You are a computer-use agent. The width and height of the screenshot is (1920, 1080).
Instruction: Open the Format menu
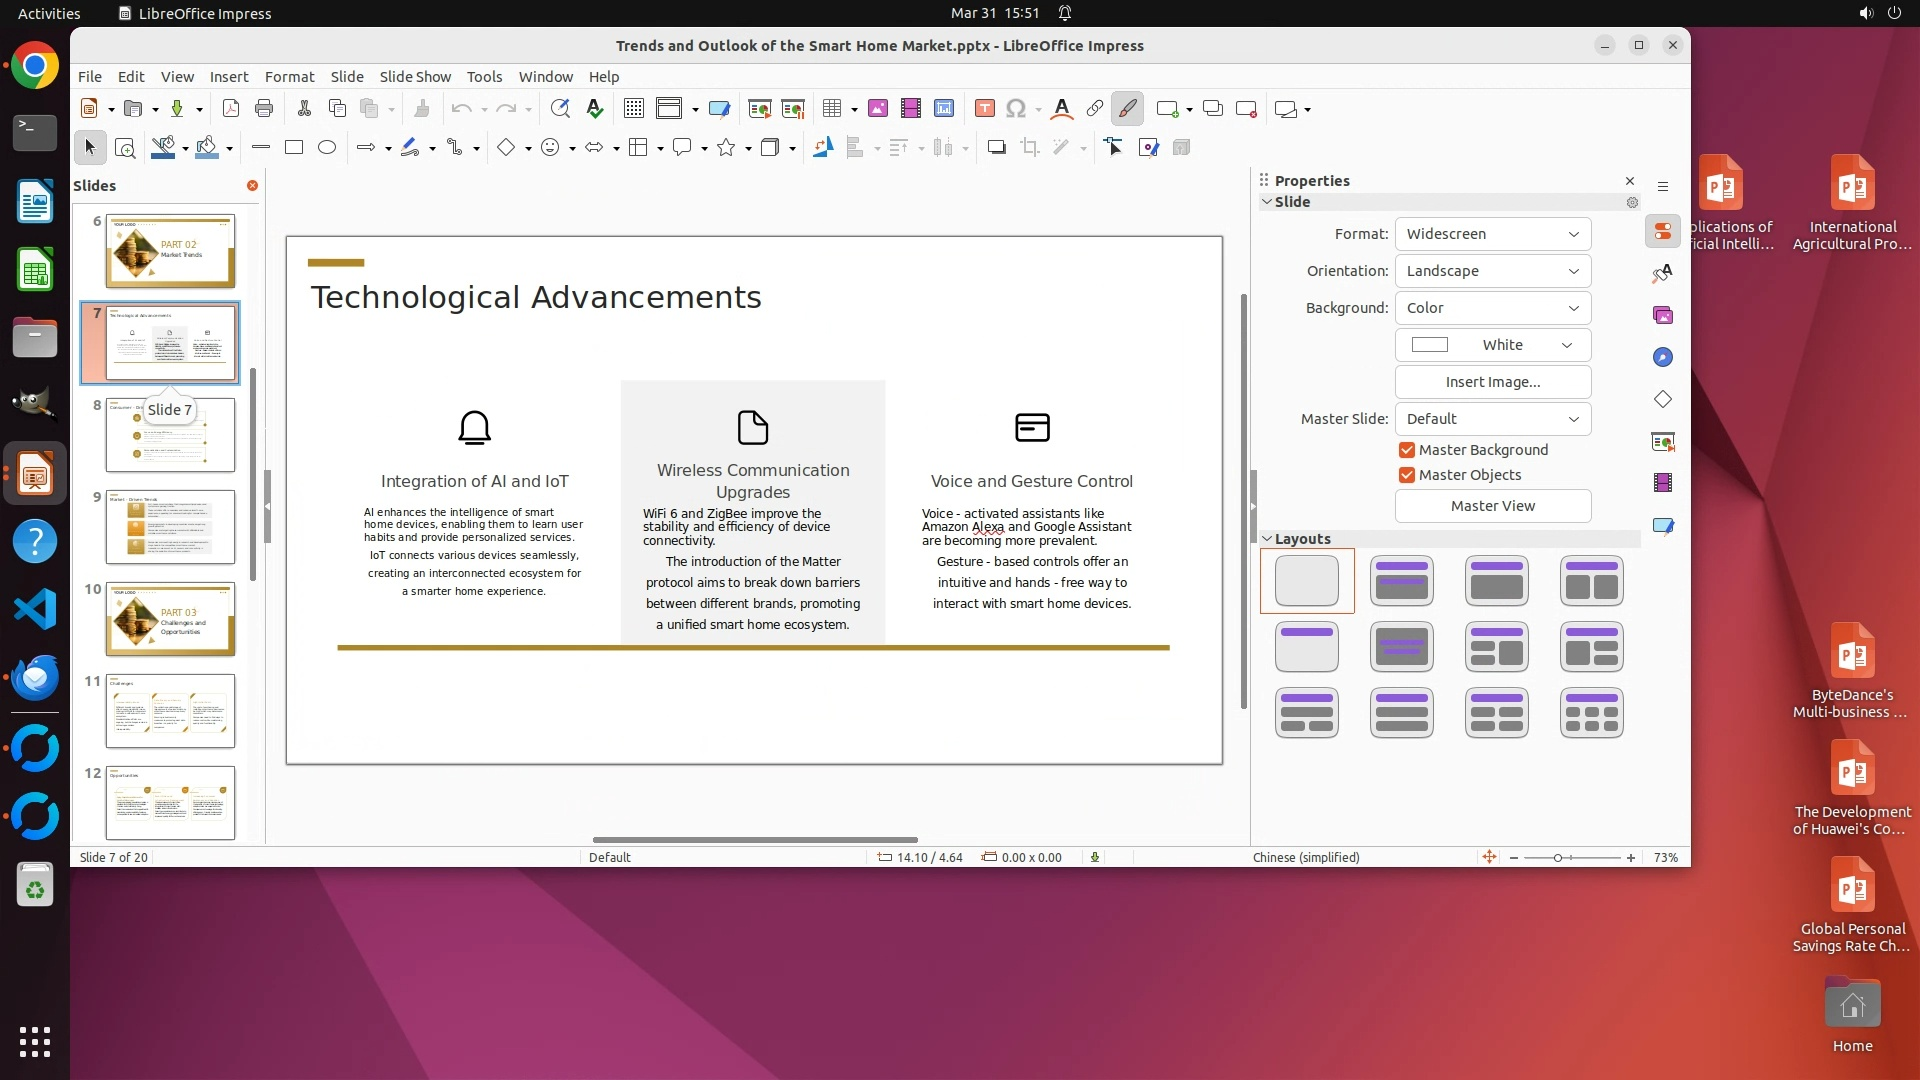(289, 77)
